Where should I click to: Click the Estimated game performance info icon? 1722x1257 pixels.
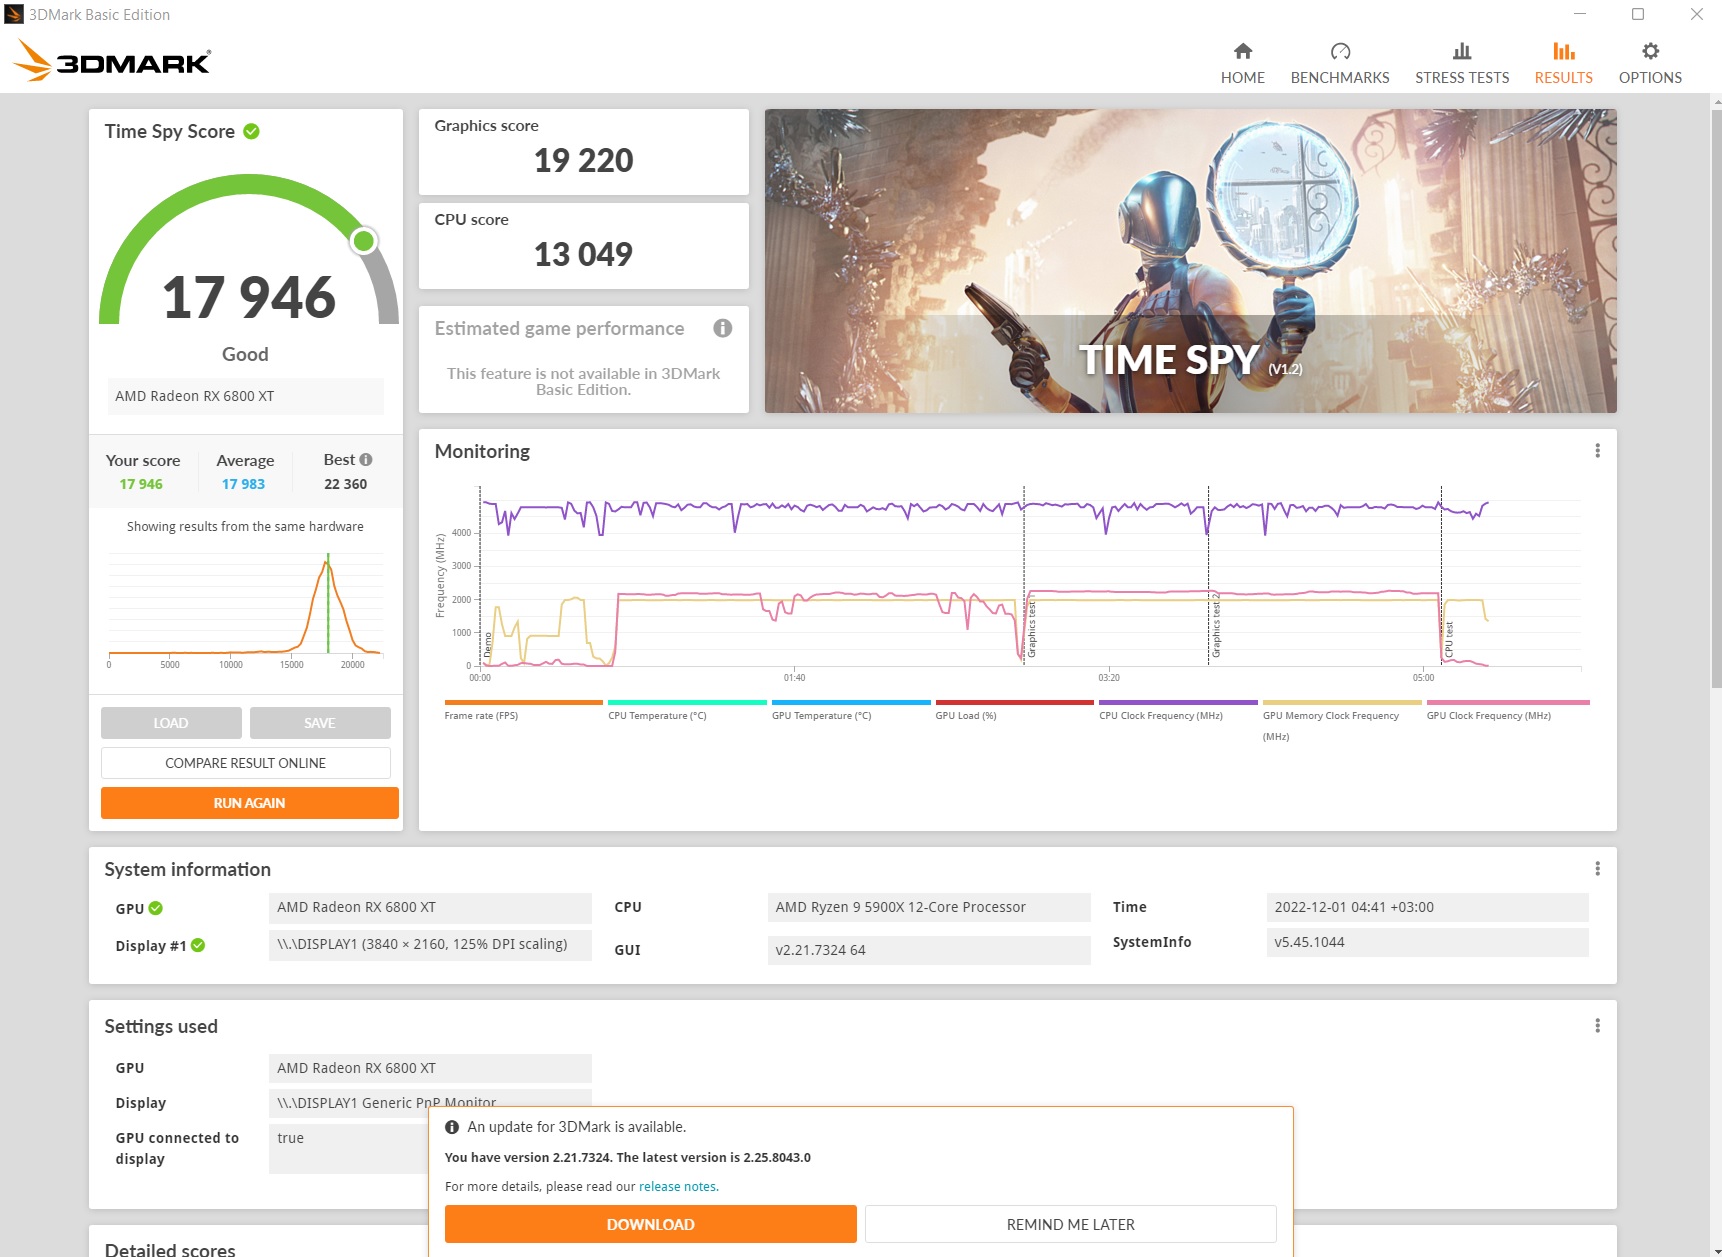coord(723,328)
